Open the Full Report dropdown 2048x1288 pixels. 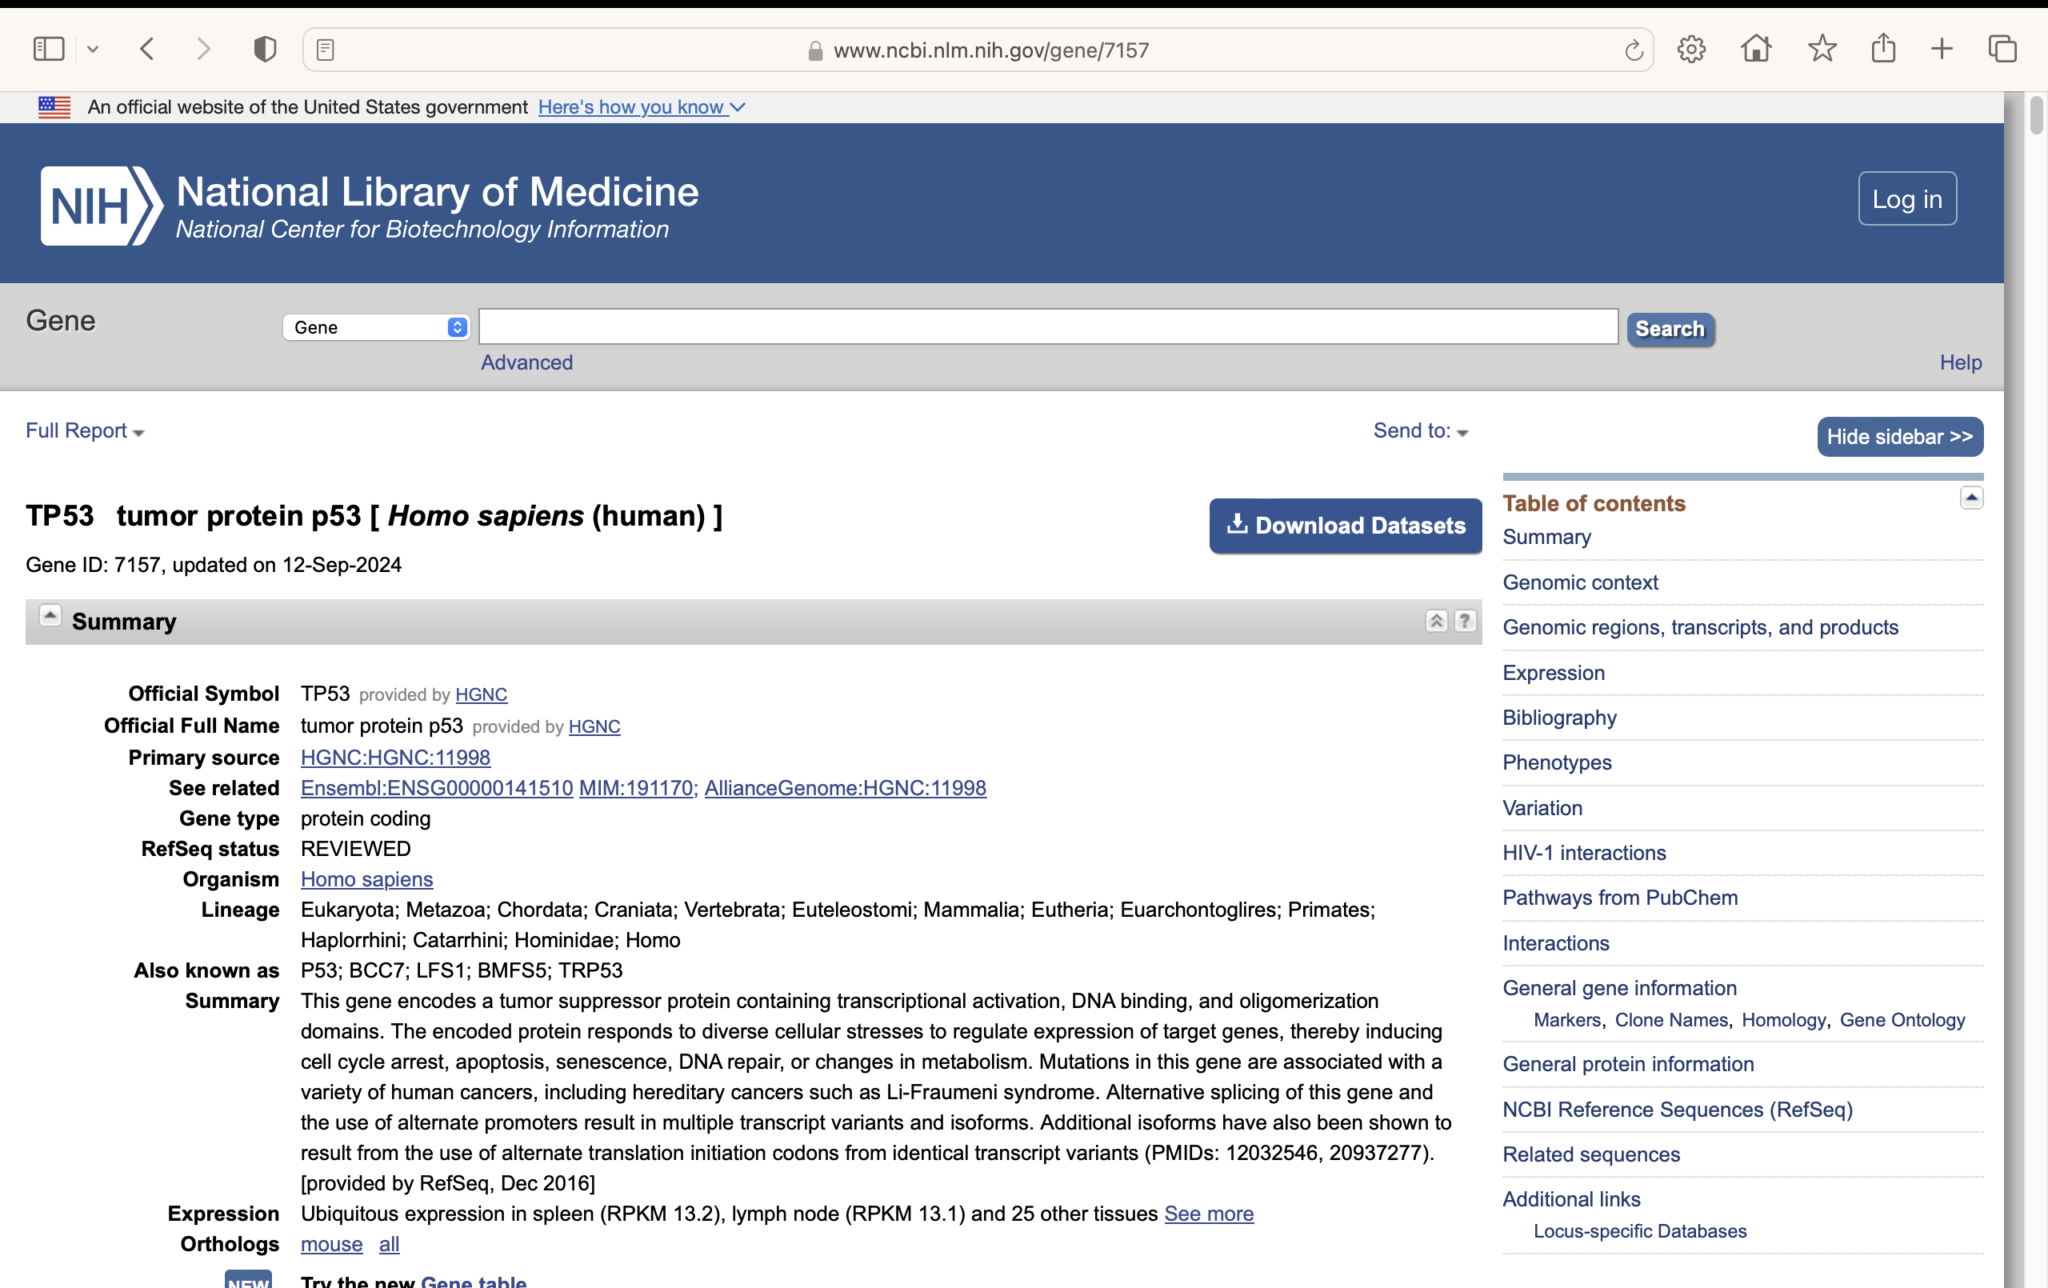[82, 431]
